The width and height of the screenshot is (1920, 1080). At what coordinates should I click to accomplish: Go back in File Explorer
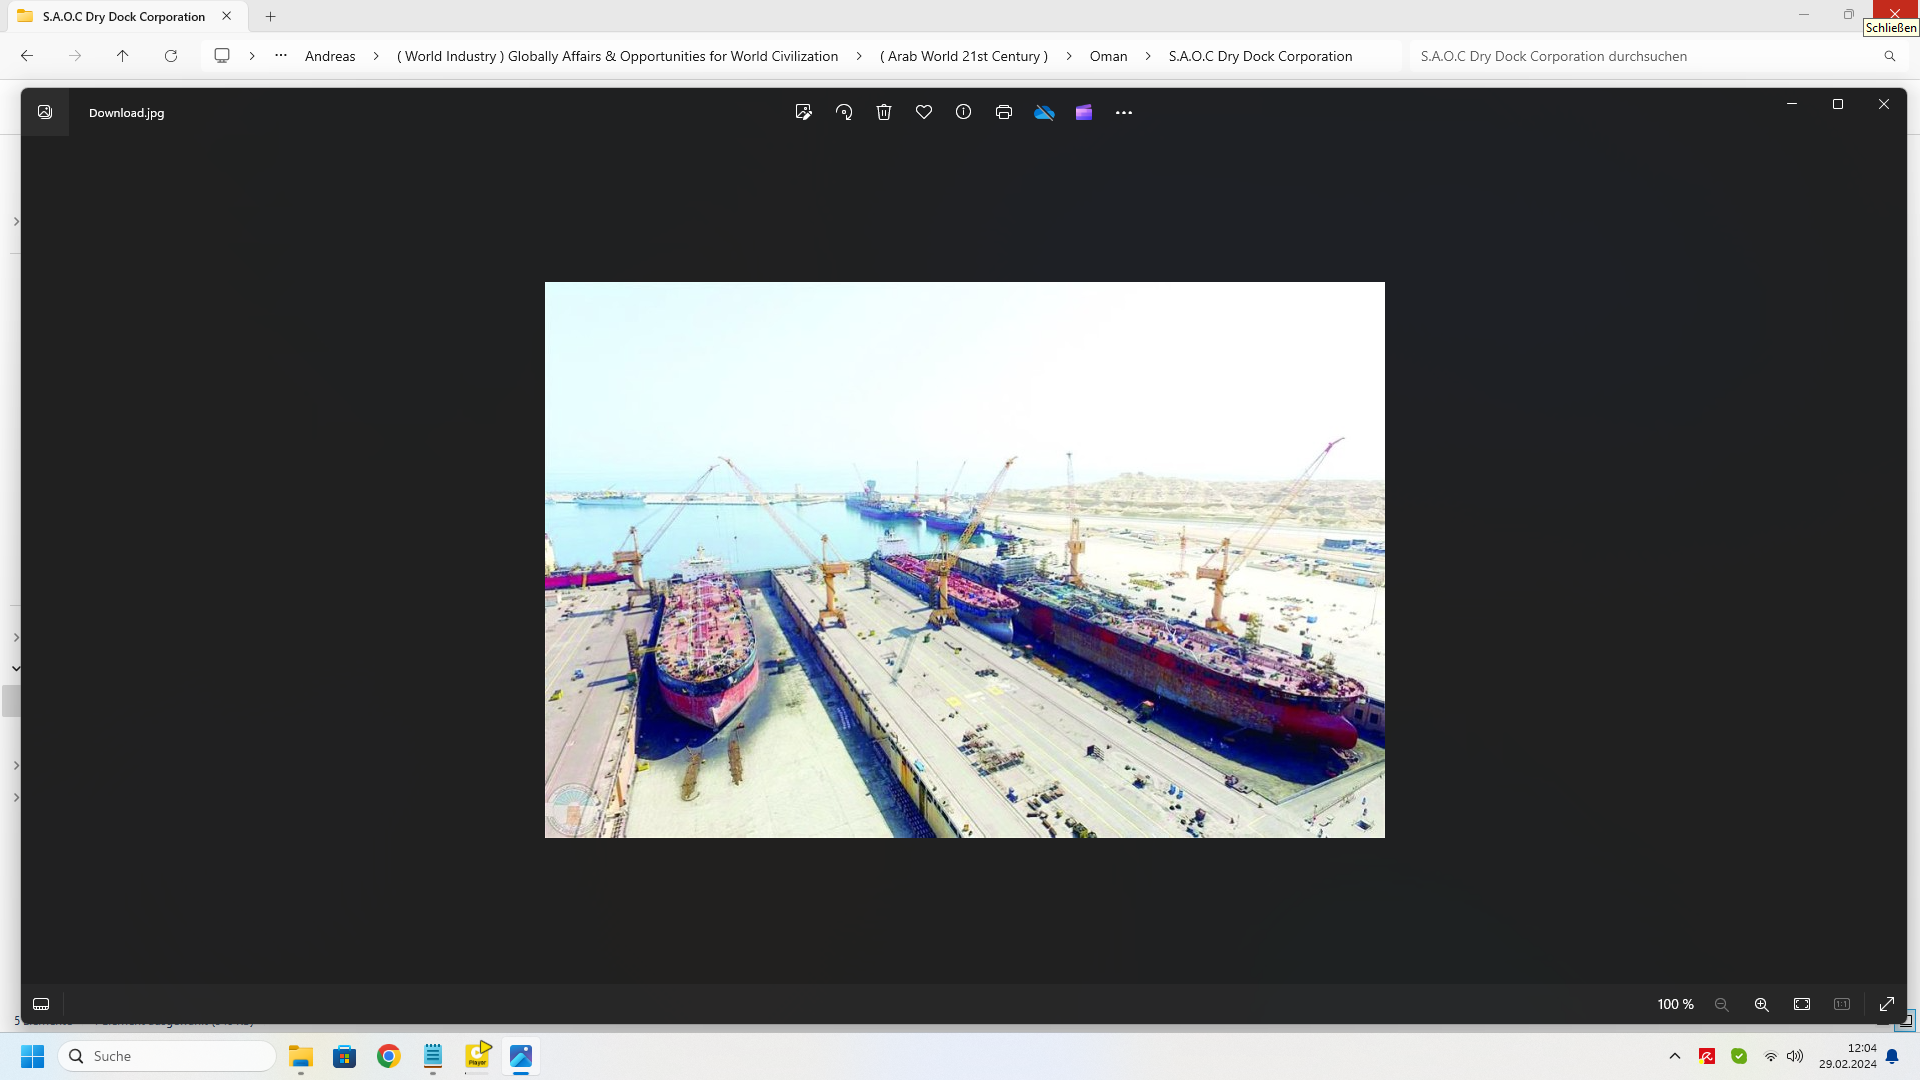(27, 56)
